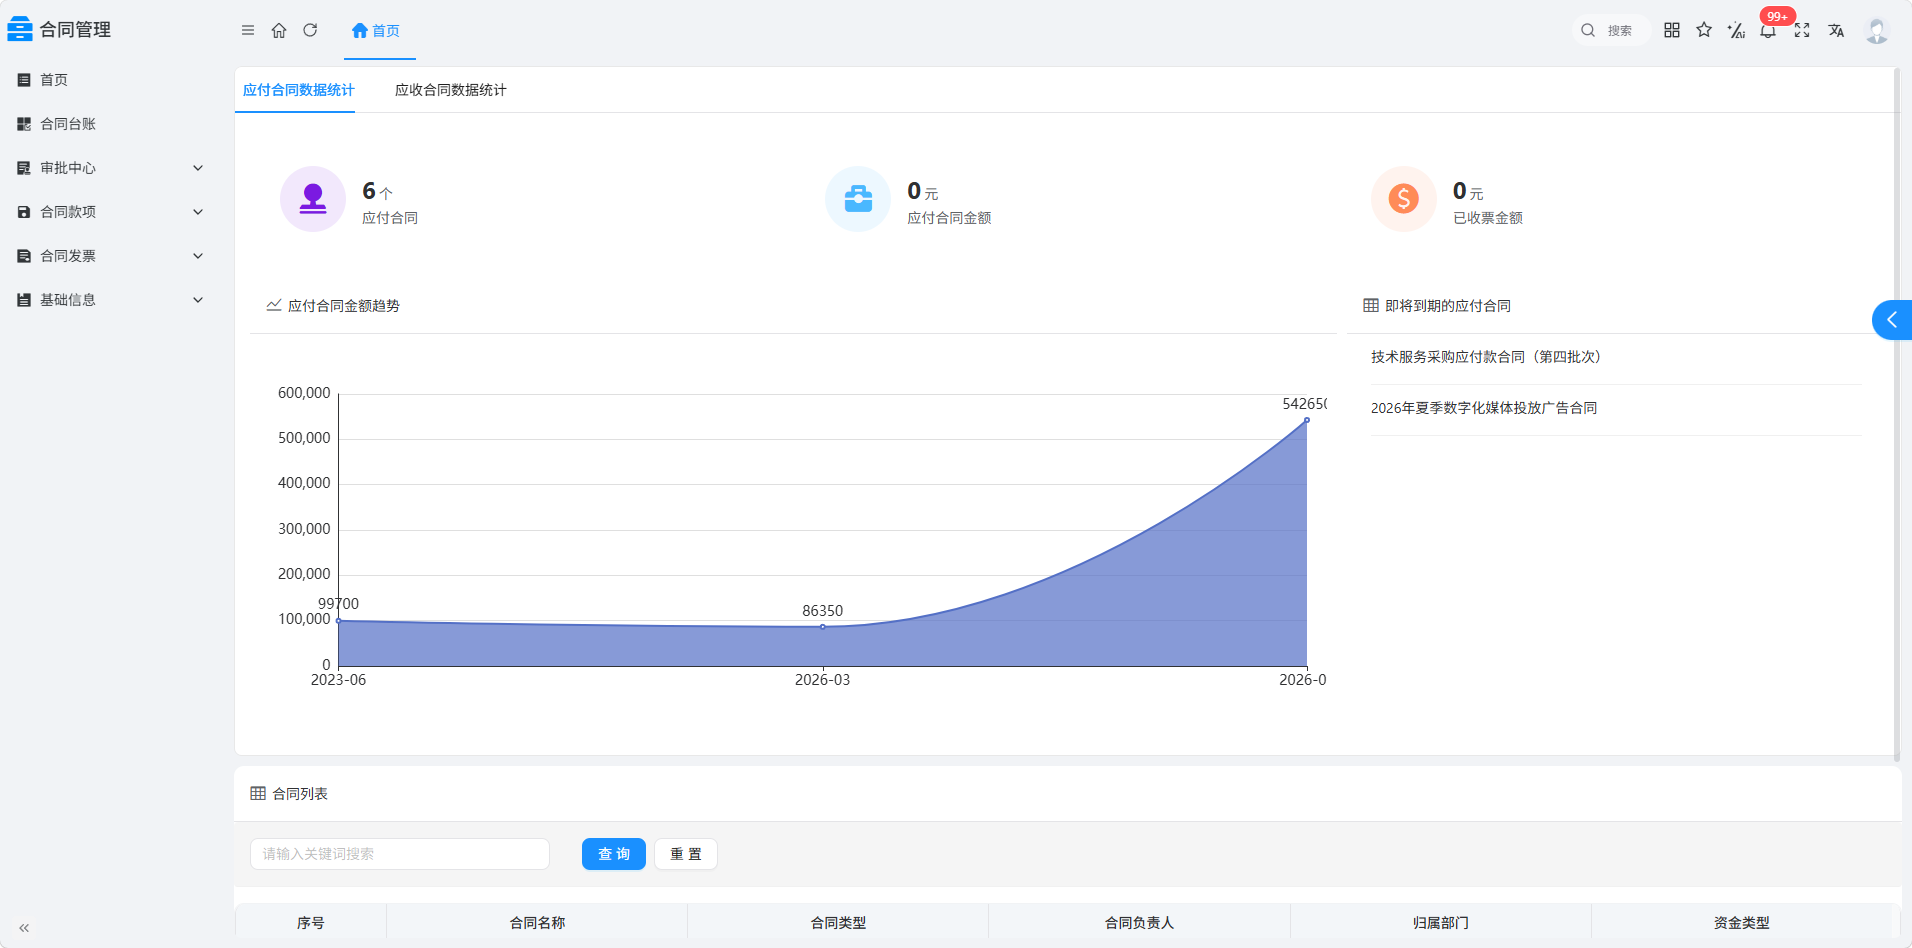Open the user avatar menu

pyautogui.click(x=1877, y=31)
